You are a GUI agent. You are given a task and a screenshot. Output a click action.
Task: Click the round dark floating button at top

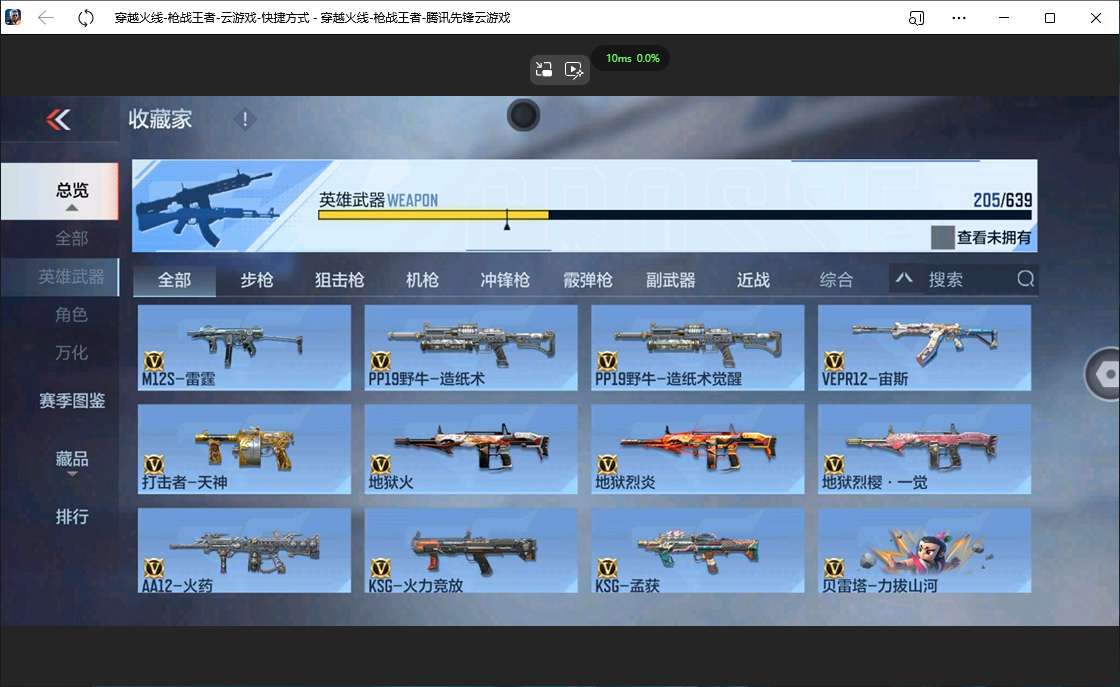523,115
